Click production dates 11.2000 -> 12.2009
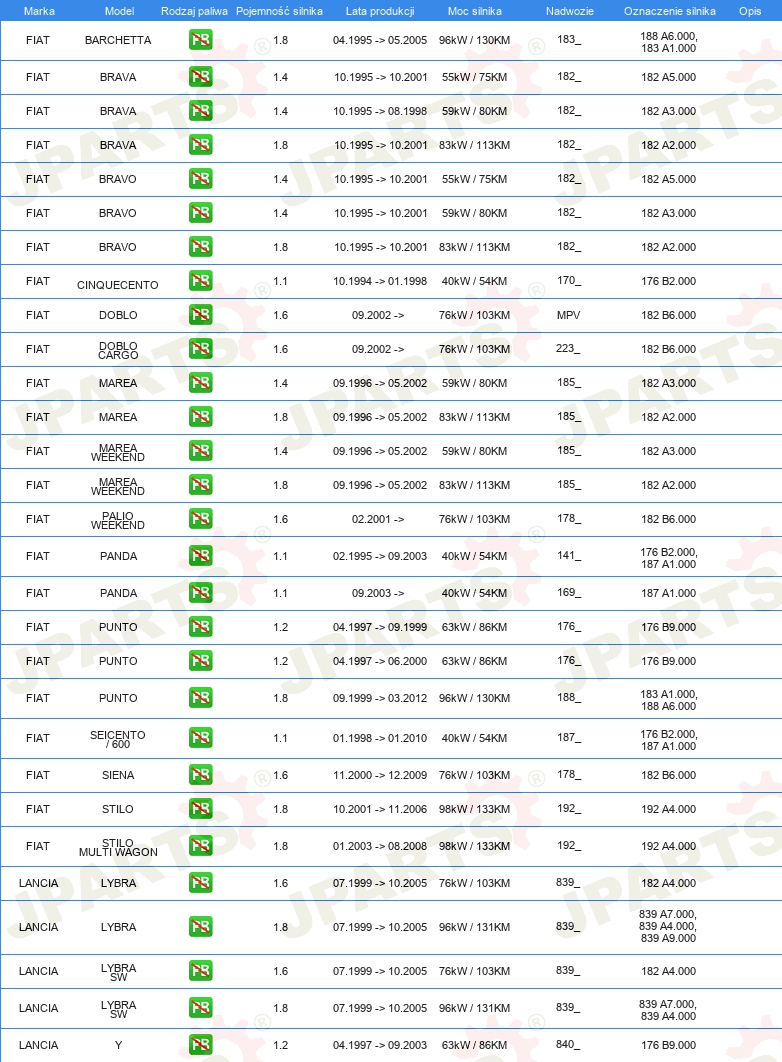The height and width of the screenshot is (1062, 782). pyautogui.click(x=380, y=775)
